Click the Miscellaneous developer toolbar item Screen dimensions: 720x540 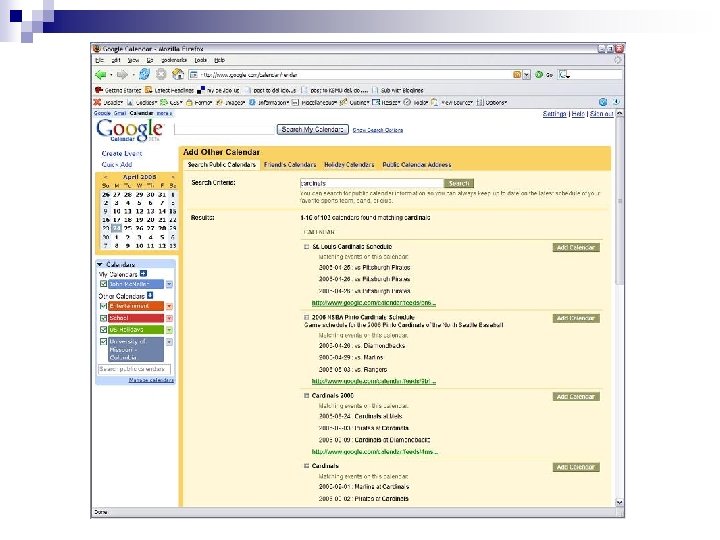315,102
